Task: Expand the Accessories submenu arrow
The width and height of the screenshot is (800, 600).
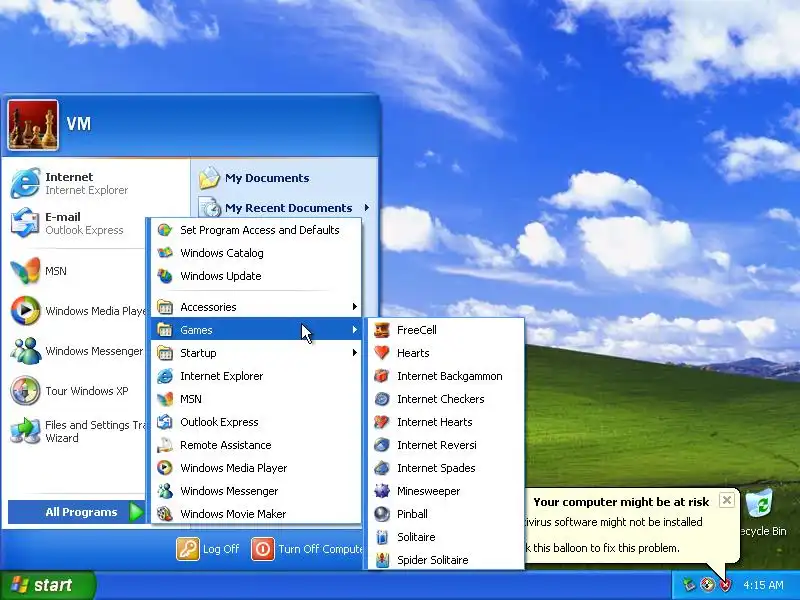Action: [x=355, y=307]
